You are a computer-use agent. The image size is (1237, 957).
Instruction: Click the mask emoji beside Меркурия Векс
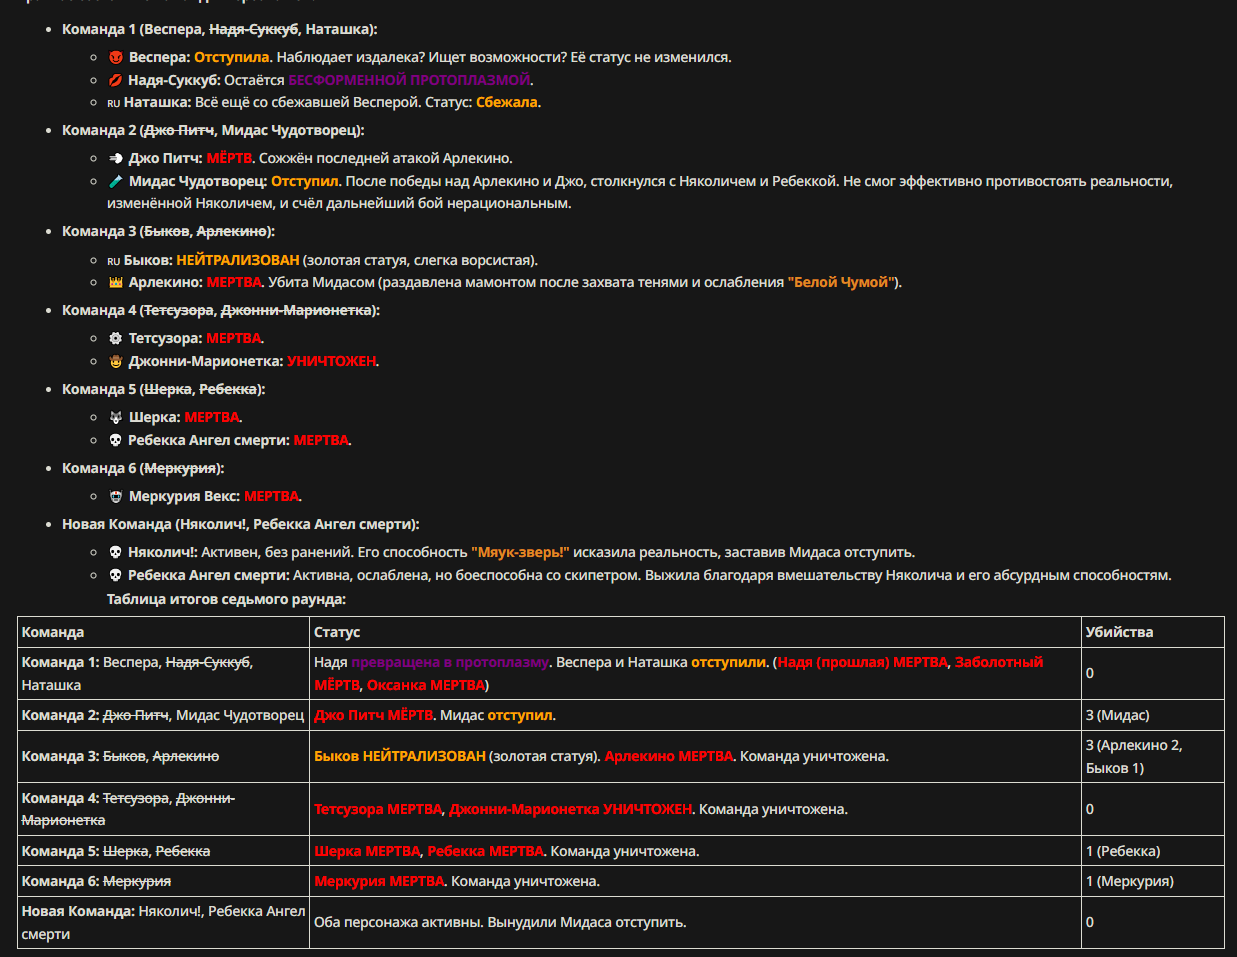point(115,496)
